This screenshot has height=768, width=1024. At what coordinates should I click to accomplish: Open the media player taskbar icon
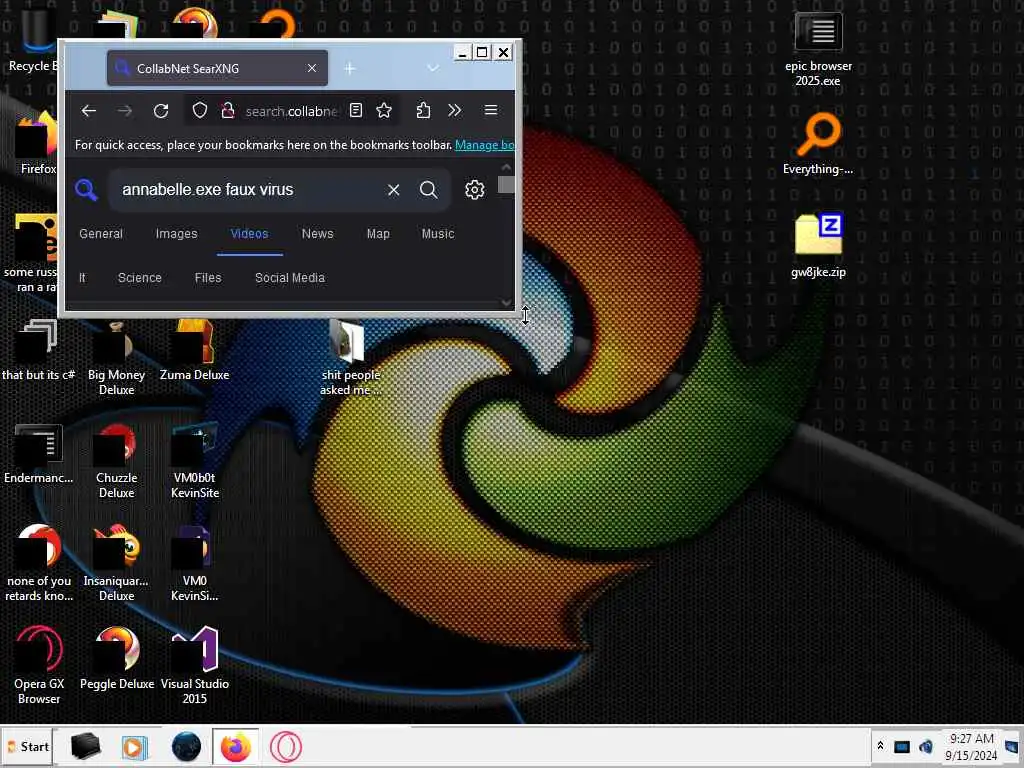coord(135,746)
